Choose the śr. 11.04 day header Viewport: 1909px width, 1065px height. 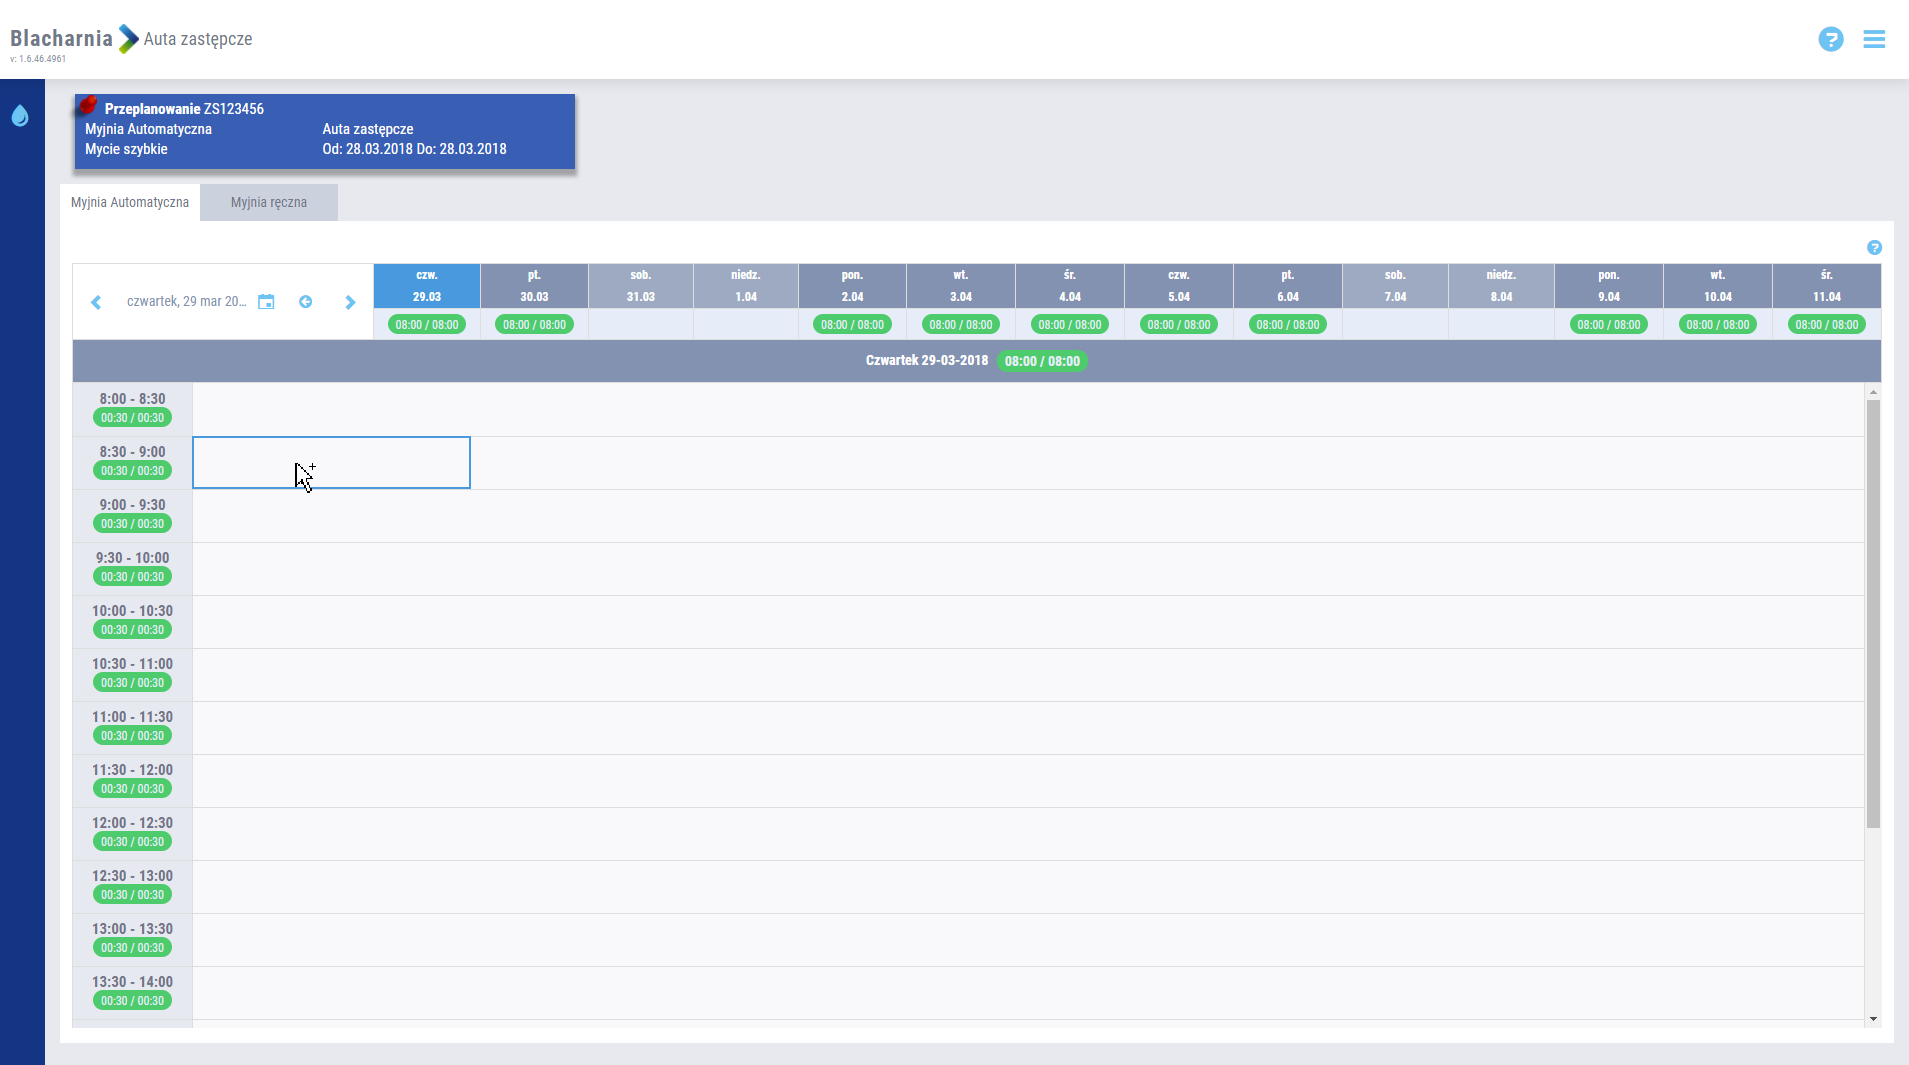[1826, 286]
